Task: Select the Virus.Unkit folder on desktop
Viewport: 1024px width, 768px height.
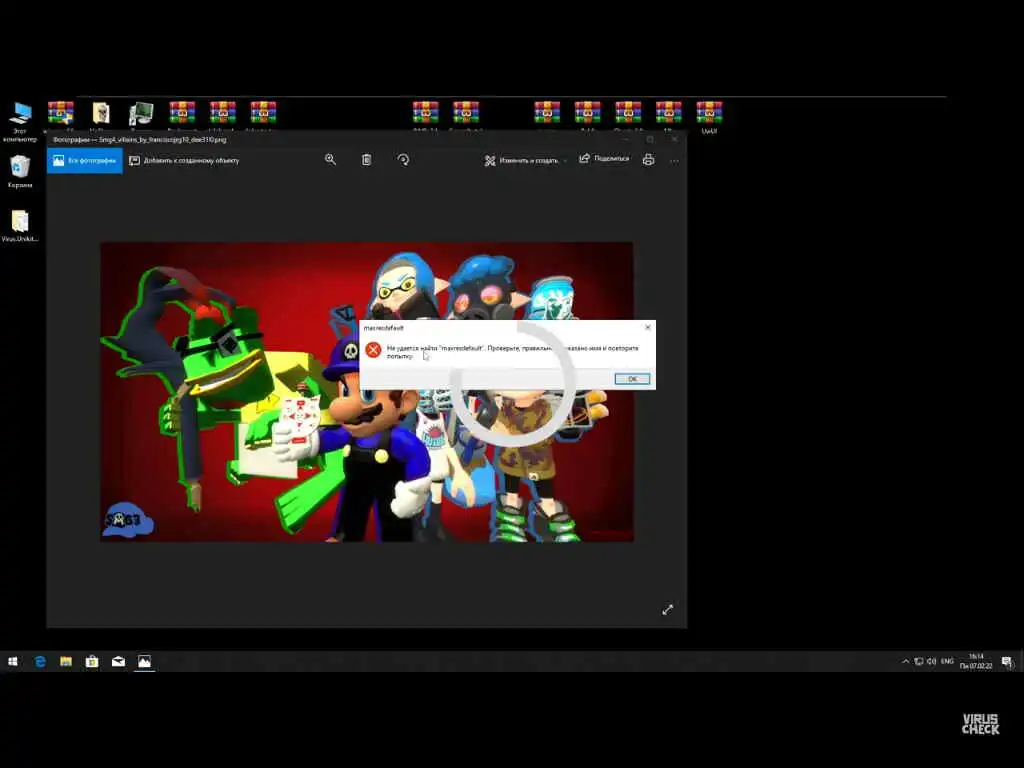Action: click(x=20, y=226)
